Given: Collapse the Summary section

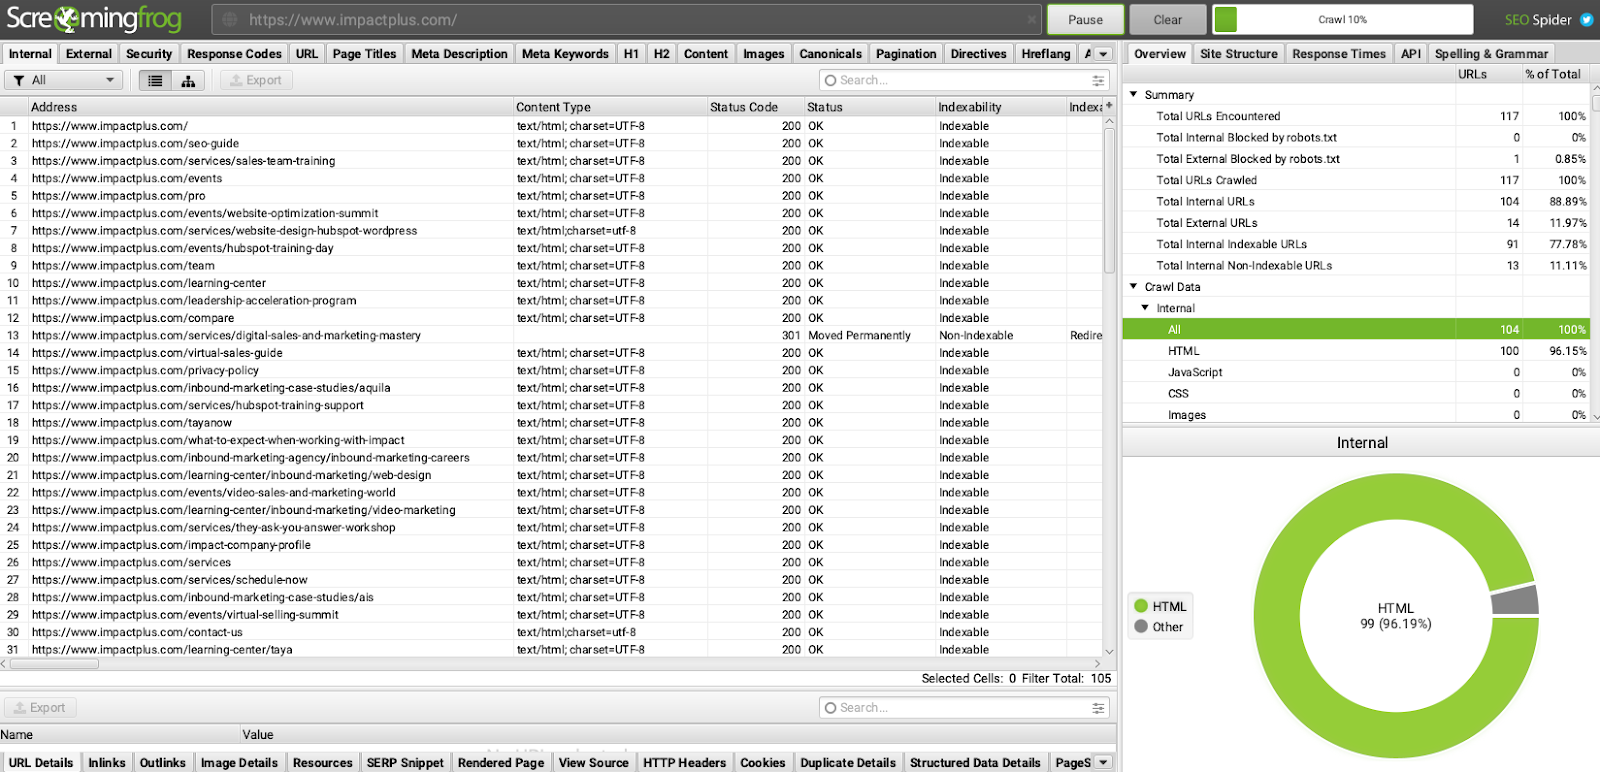Looking at the screenshot, I should [1134, 94].
